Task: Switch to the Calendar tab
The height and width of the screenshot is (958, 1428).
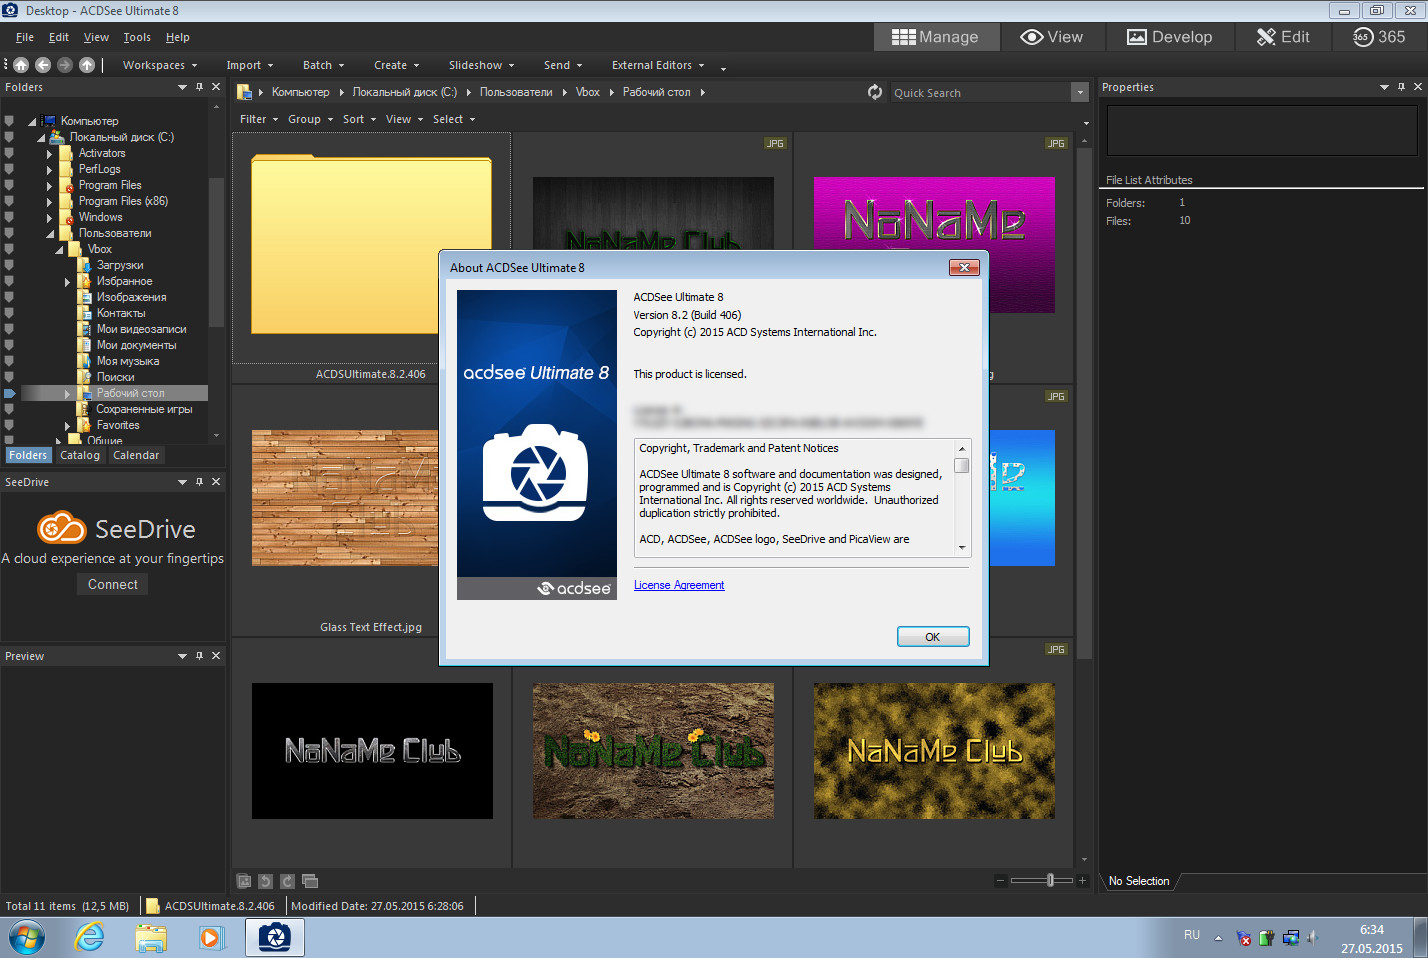Action: pyautogui.click(x=136, y=455)
